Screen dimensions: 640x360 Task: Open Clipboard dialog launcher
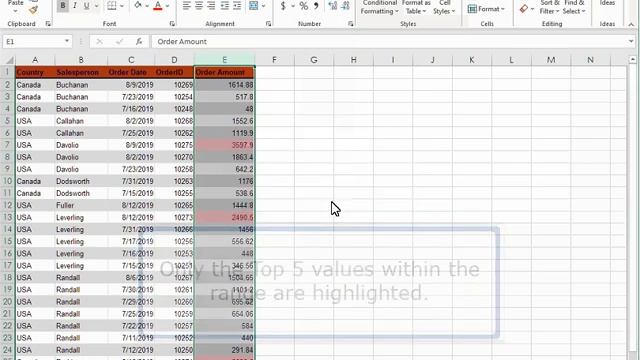point(48,24)
